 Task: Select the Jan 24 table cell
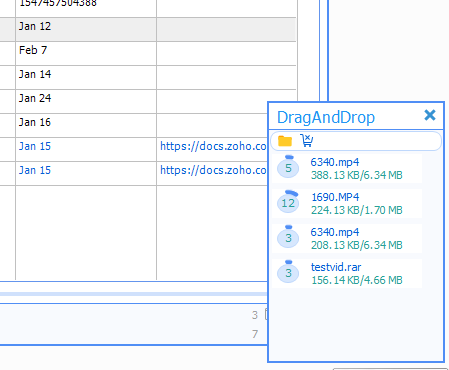(x=86, y=102)
